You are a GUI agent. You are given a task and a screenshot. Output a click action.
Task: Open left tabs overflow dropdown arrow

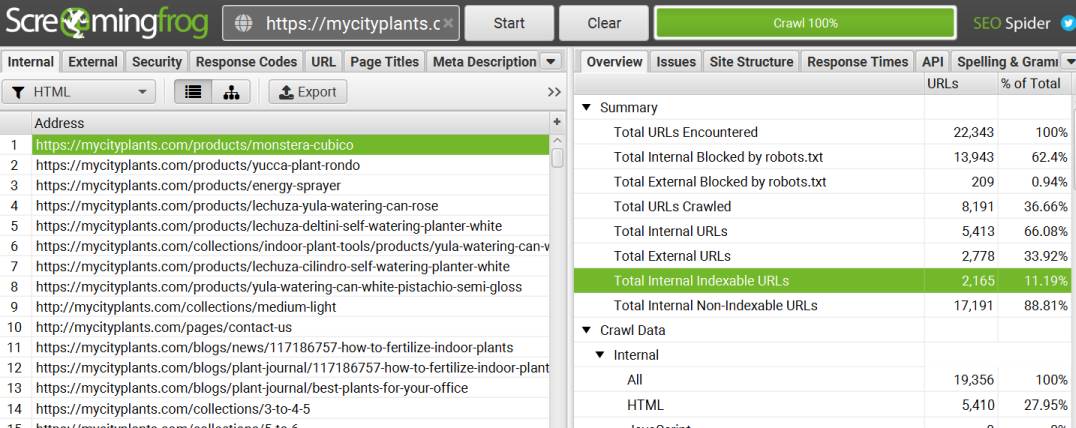(550, 62)
